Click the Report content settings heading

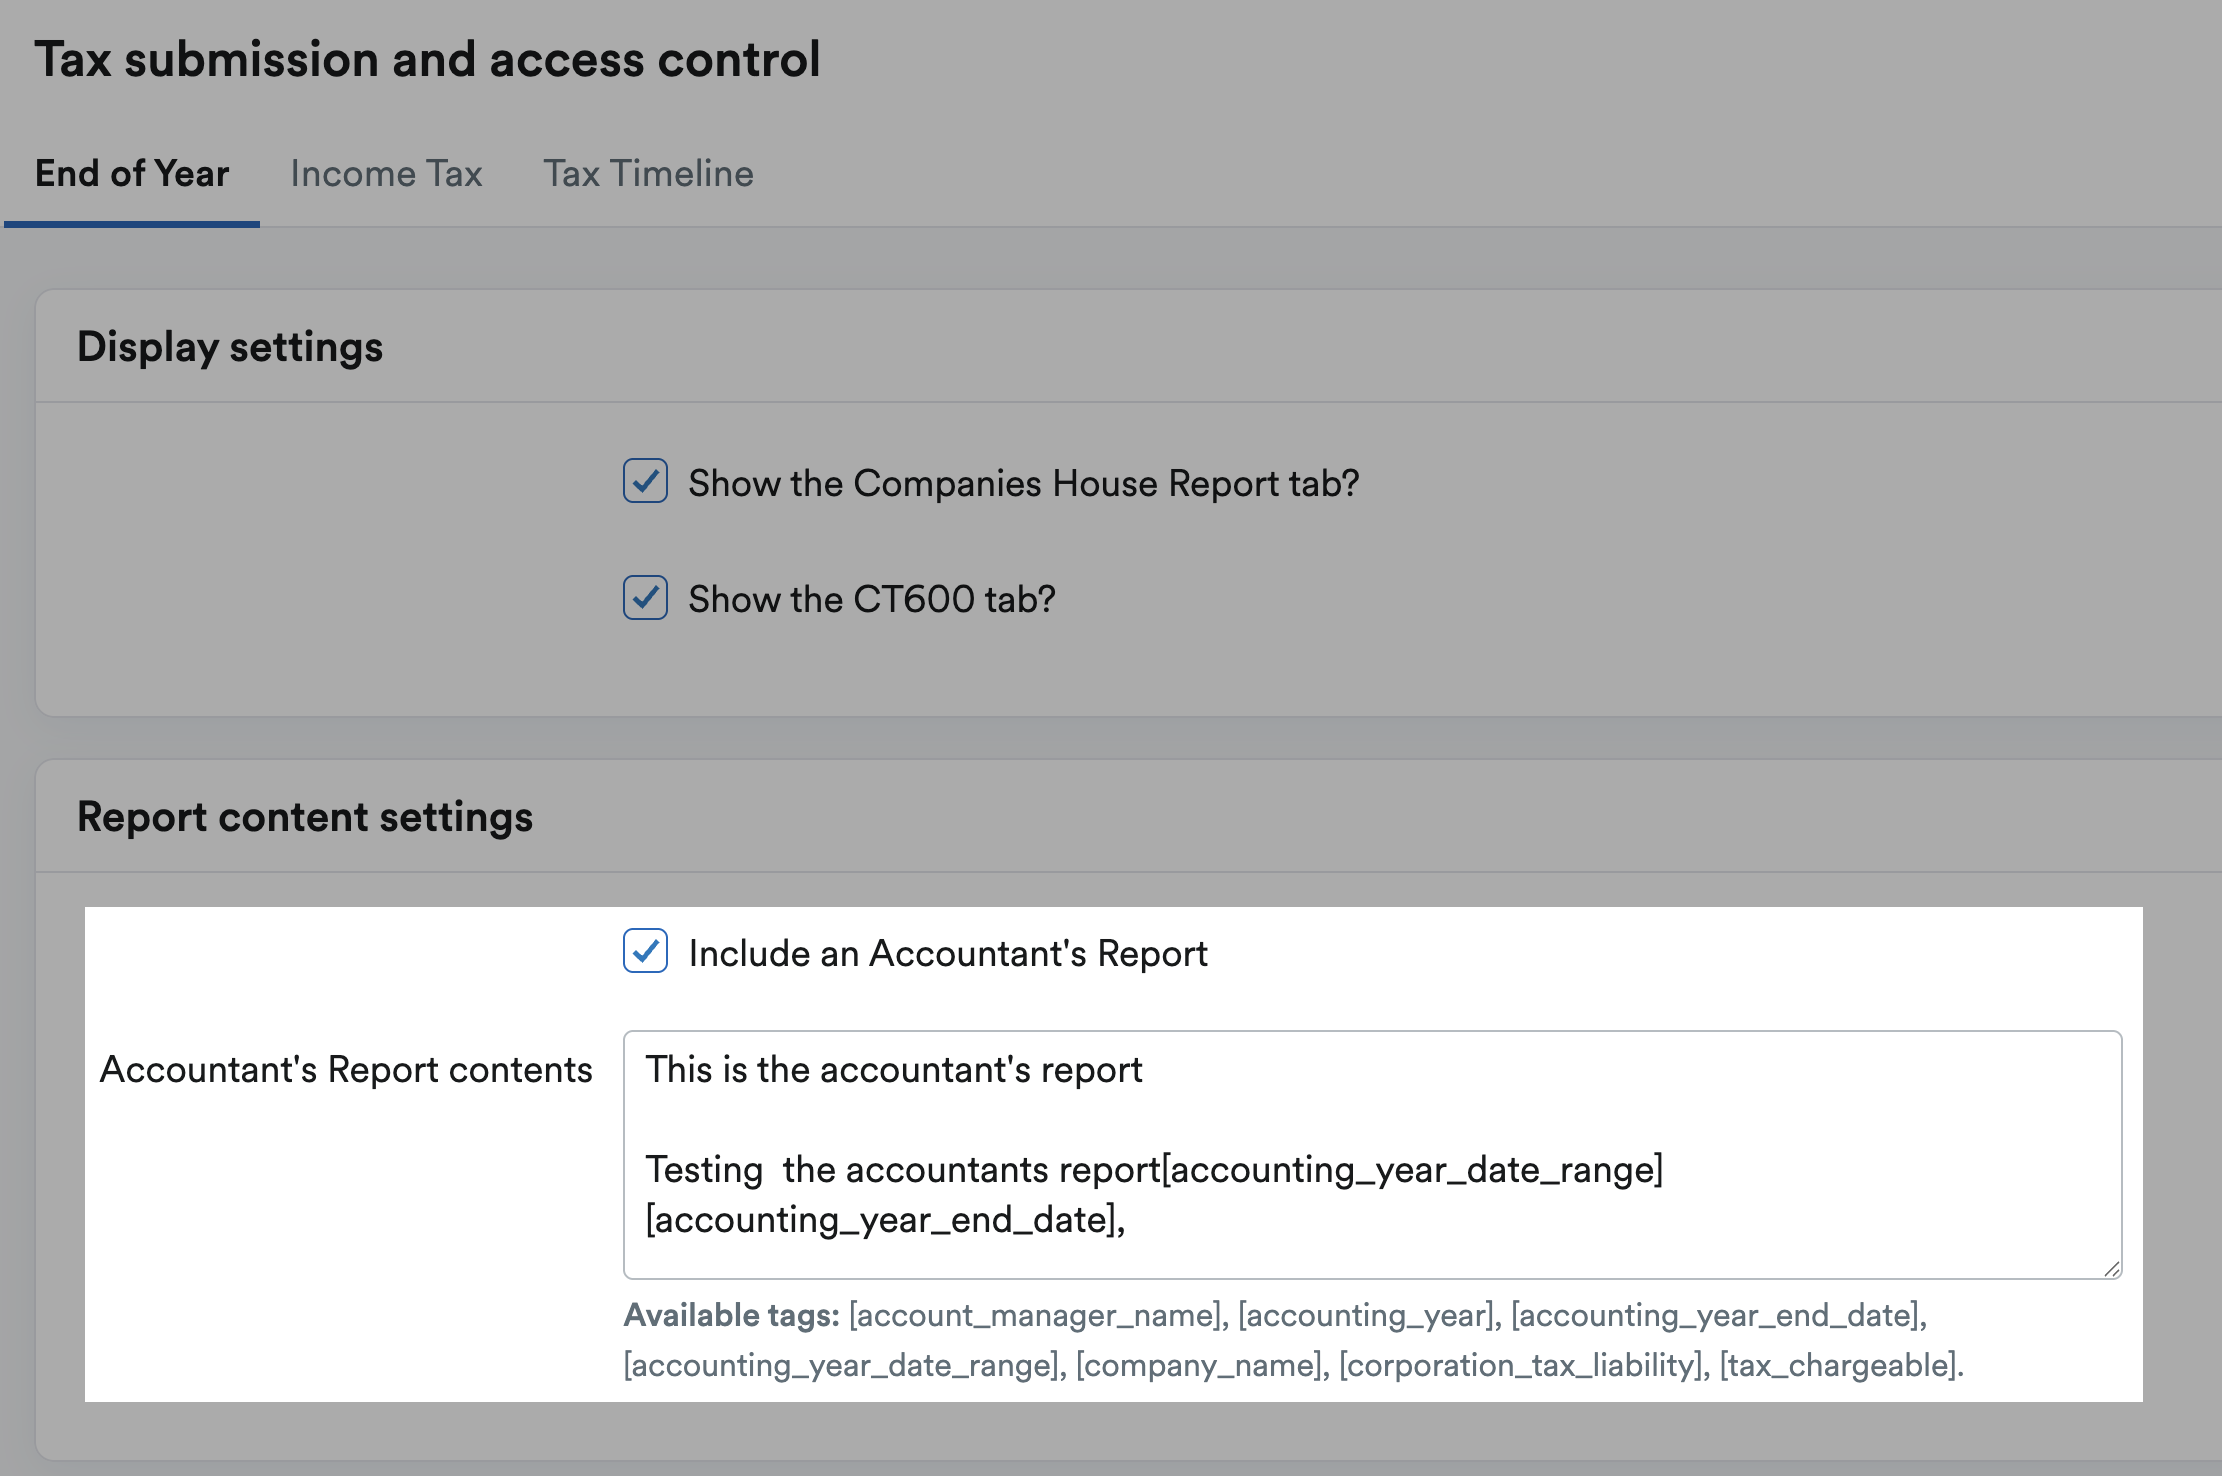pyautogui.click(x=305, y=817)
